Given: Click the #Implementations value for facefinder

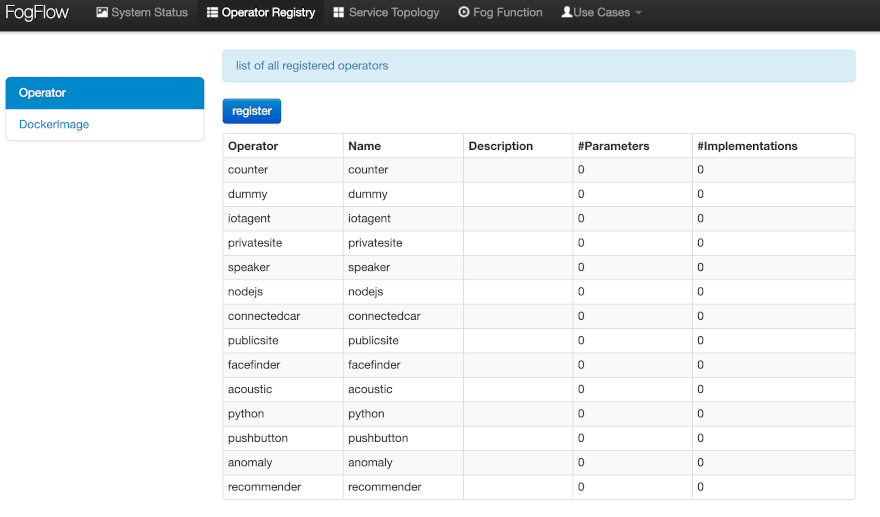Looking at the screenshot, I should coord(700,365).
